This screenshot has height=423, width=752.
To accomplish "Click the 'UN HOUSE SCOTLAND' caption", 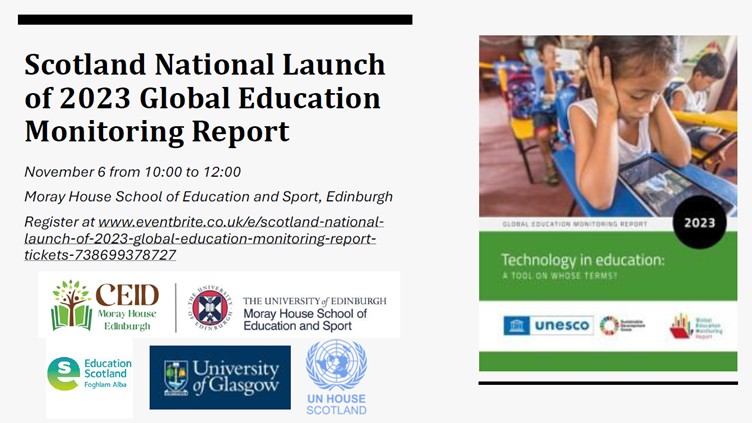I will [x=337, y=405].
